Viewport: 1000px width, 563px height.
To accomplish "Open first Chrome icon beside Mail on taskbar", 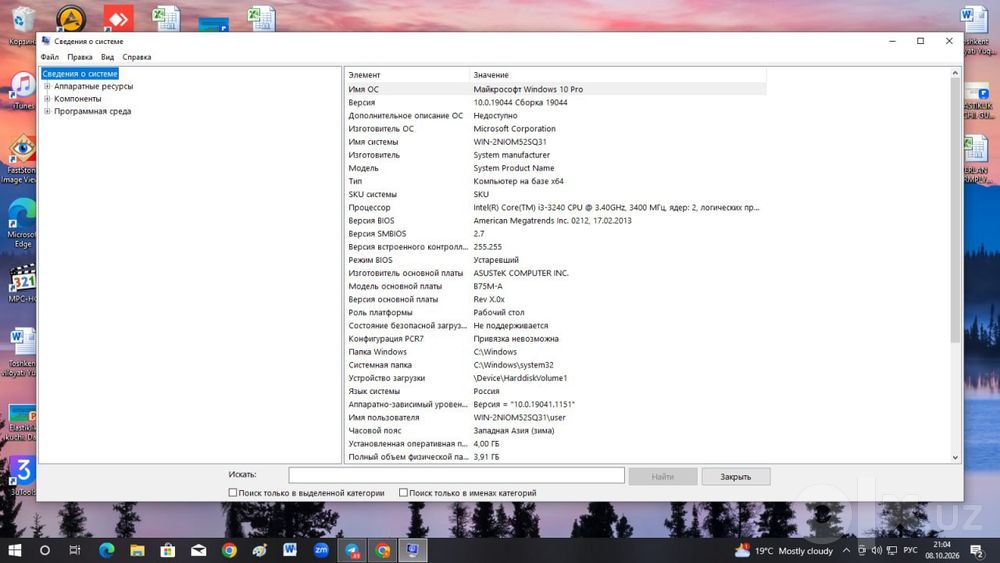I will pos(229,550).
